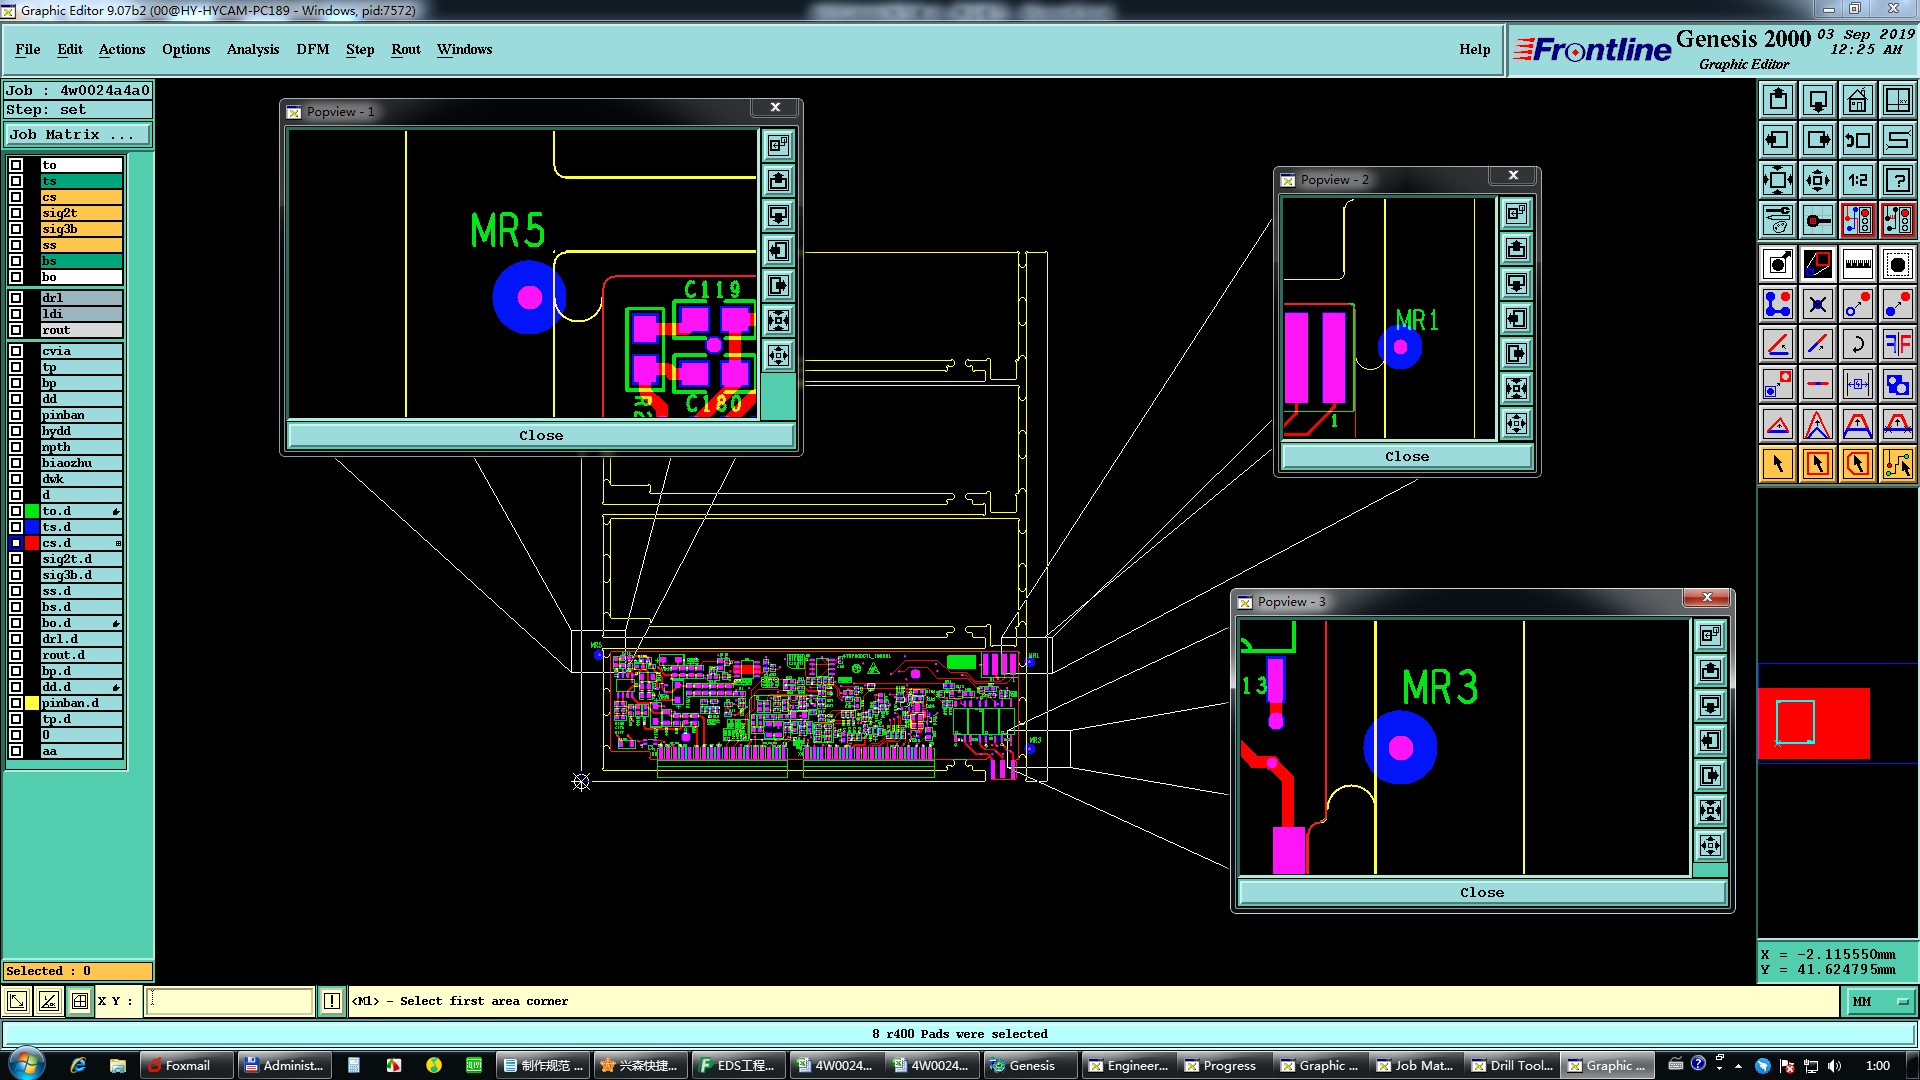Click the 1:2 zoom scale icon
Image resolution: width=1920 pixels, height=1080 pixels.
[1857, 180]
